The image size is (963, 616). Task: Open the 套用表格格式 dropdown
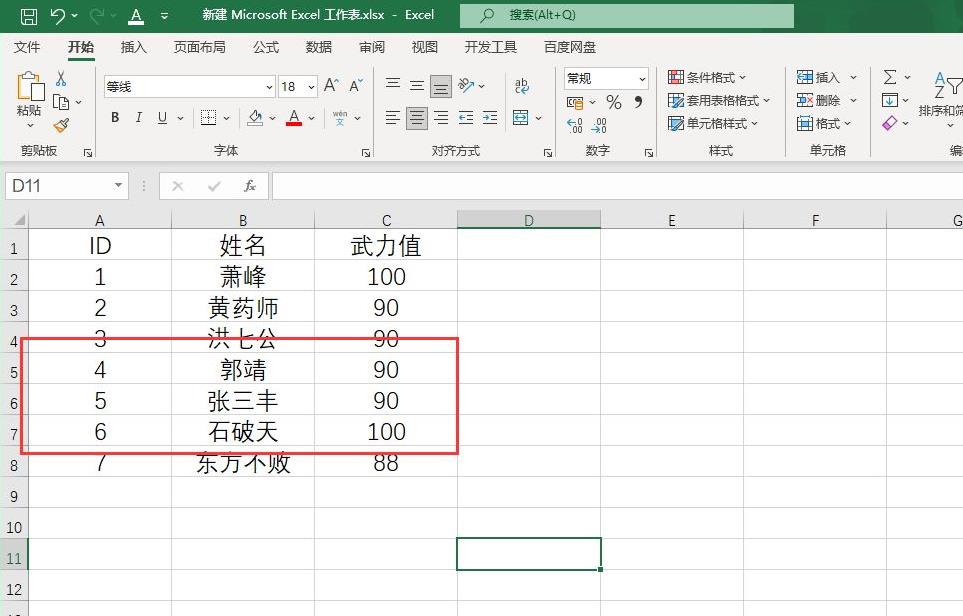[719, 100]
